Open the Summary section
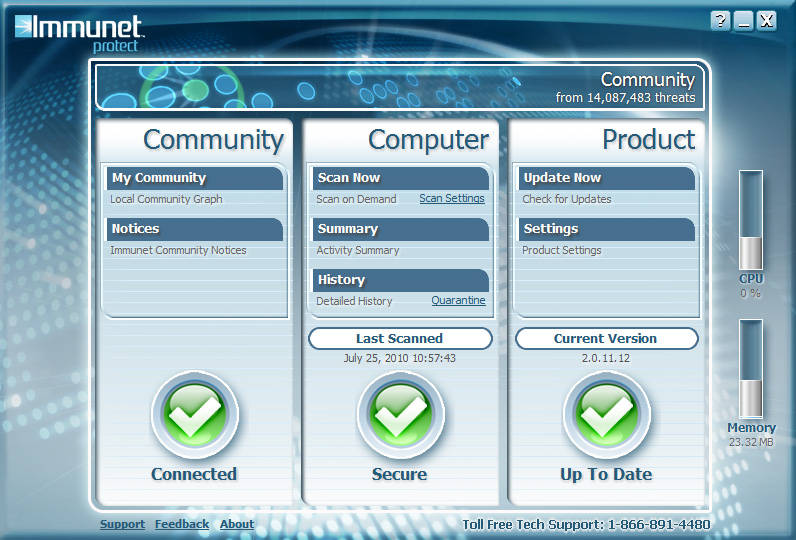This screenshot has height=540, width=796. [x=401, y=229]
